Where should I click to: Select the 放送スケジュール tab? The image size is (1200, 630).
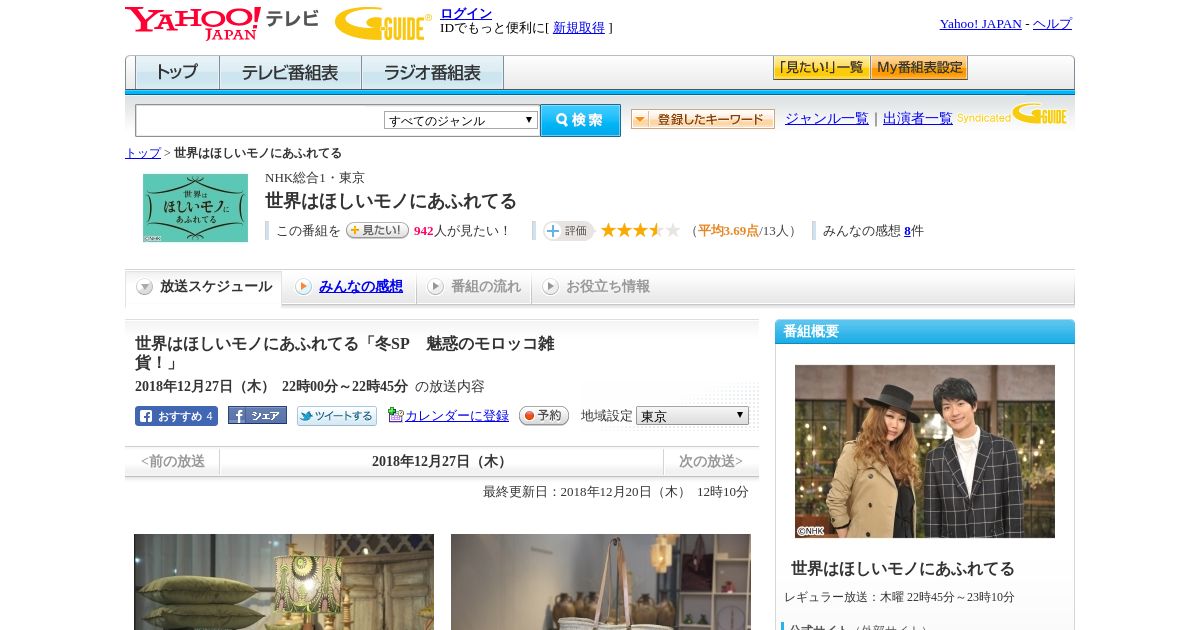click(204, 287)
